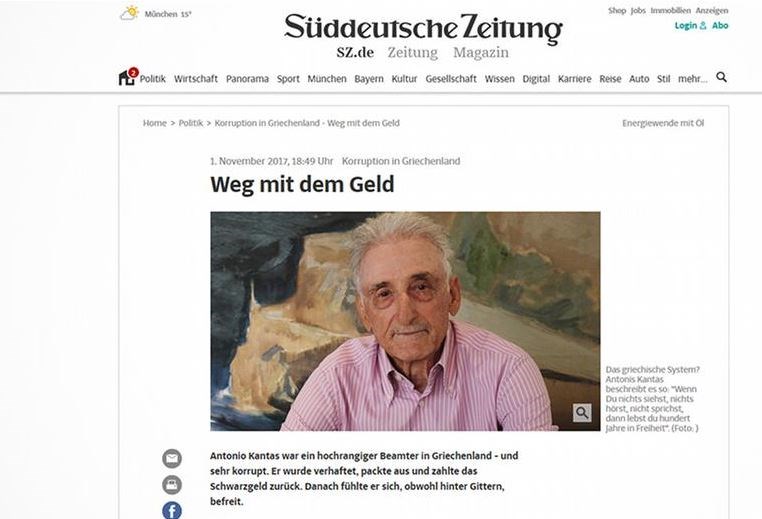Viewport: 762px width, 519px height.
Task: Click the Süddeutsche Zeitung logo
Action: coord(423,27)
